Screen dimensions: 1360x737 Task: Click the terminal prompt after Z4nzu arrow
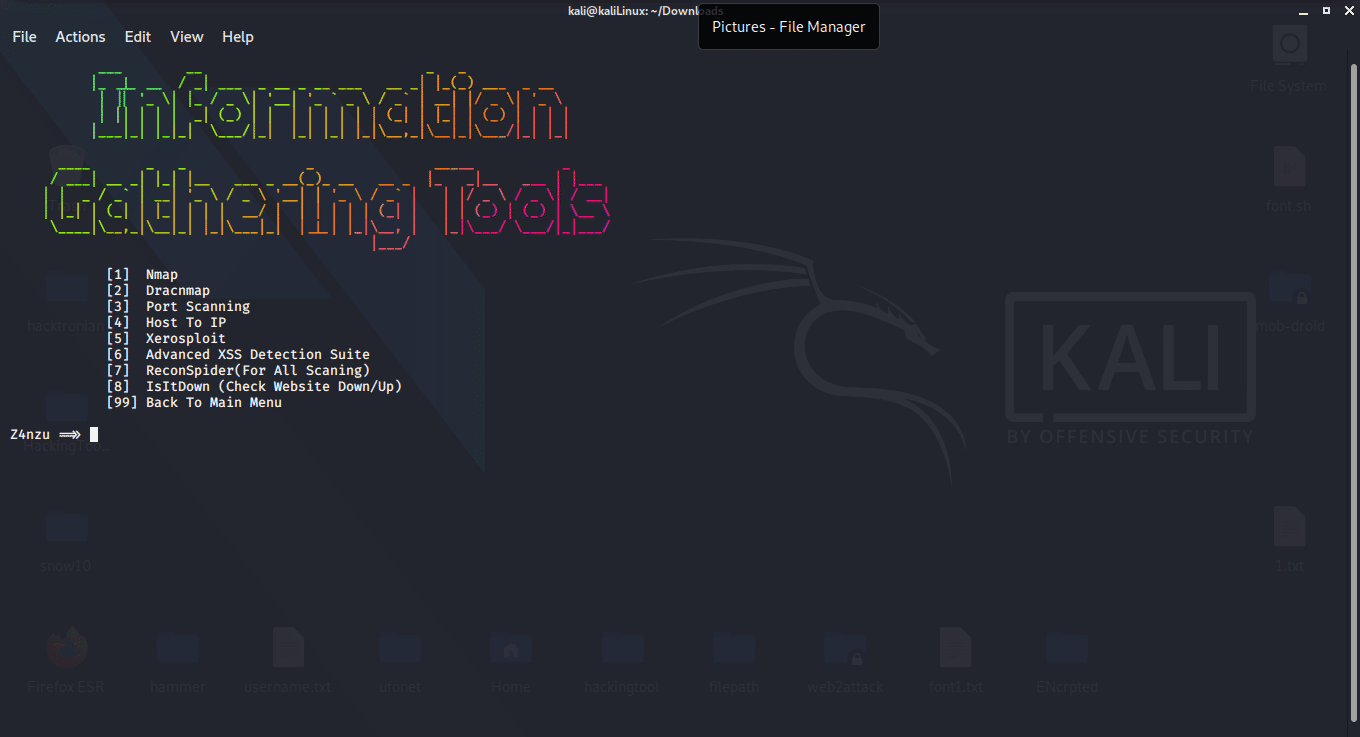tap(94, 434)
